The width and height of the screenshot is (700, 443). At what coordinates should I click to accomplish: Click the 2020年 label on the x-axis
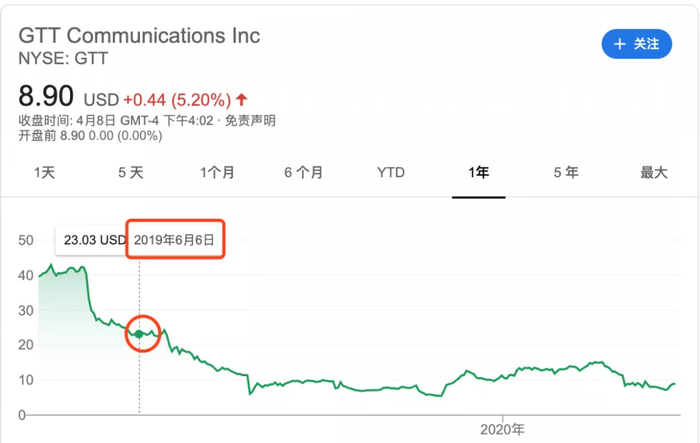pos(502,430)
